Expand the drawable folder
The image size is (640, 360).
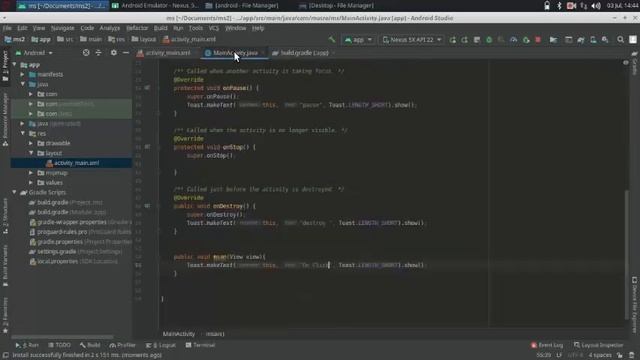tap(31, 143)
